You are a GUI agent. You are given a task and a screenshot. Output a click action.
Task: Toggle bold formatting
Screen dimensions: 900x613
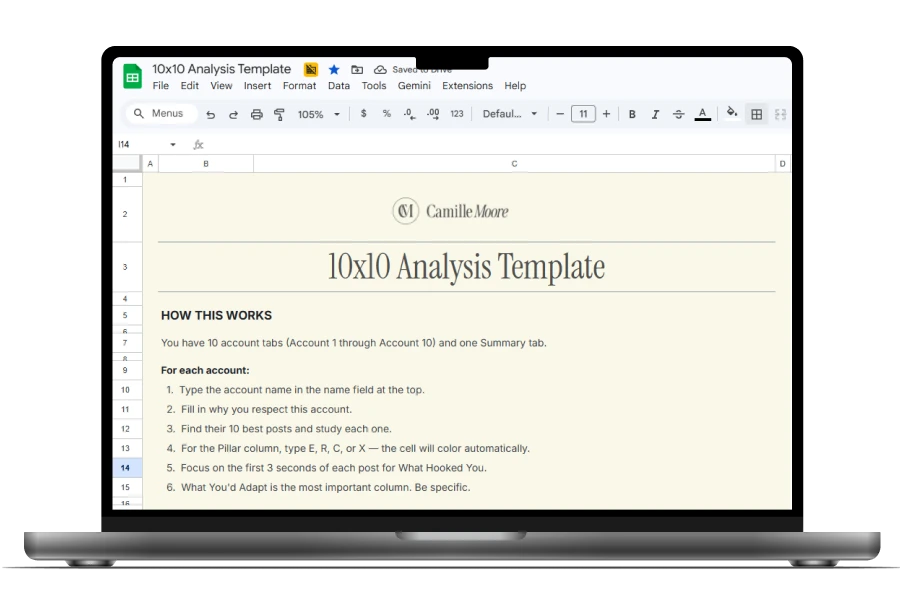(x=632, y=114)
